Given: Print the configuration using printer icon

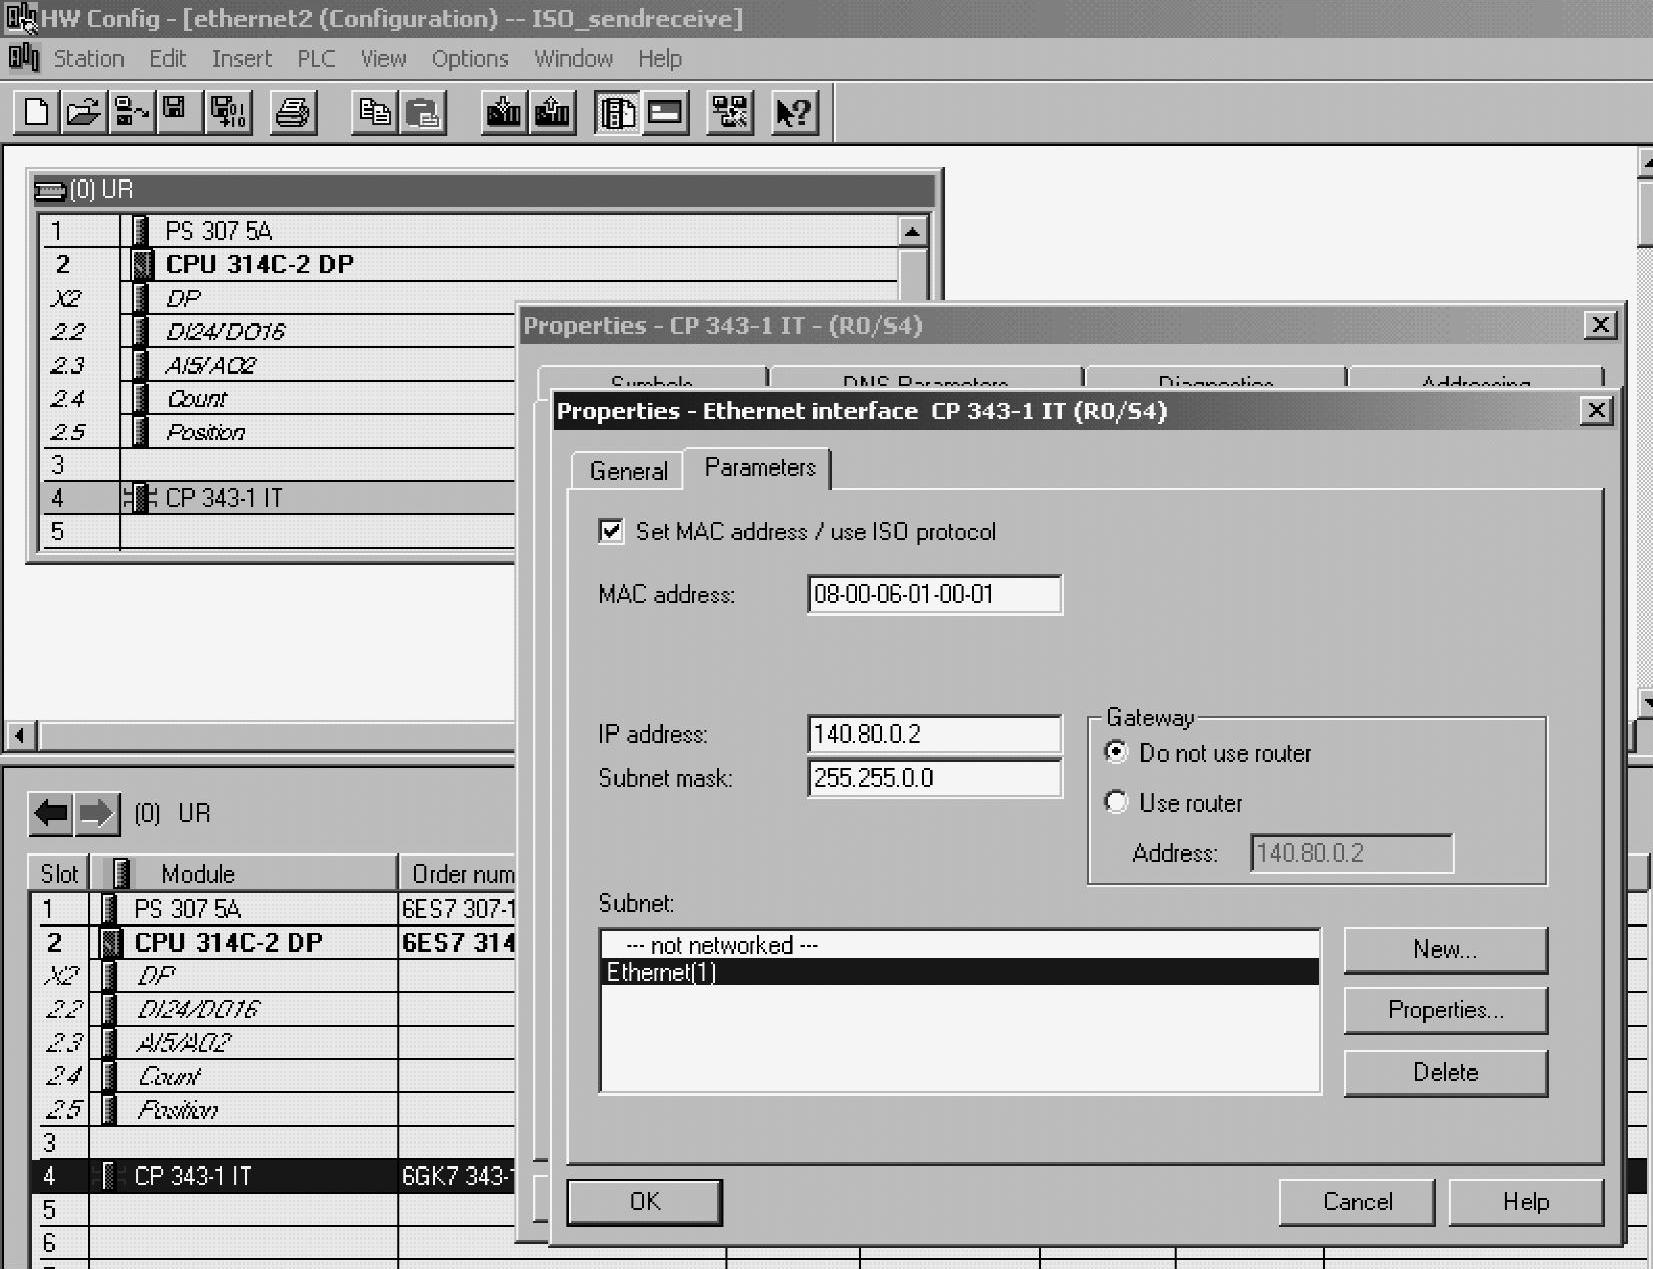Looking at the screenshot, I should [294, 111].
